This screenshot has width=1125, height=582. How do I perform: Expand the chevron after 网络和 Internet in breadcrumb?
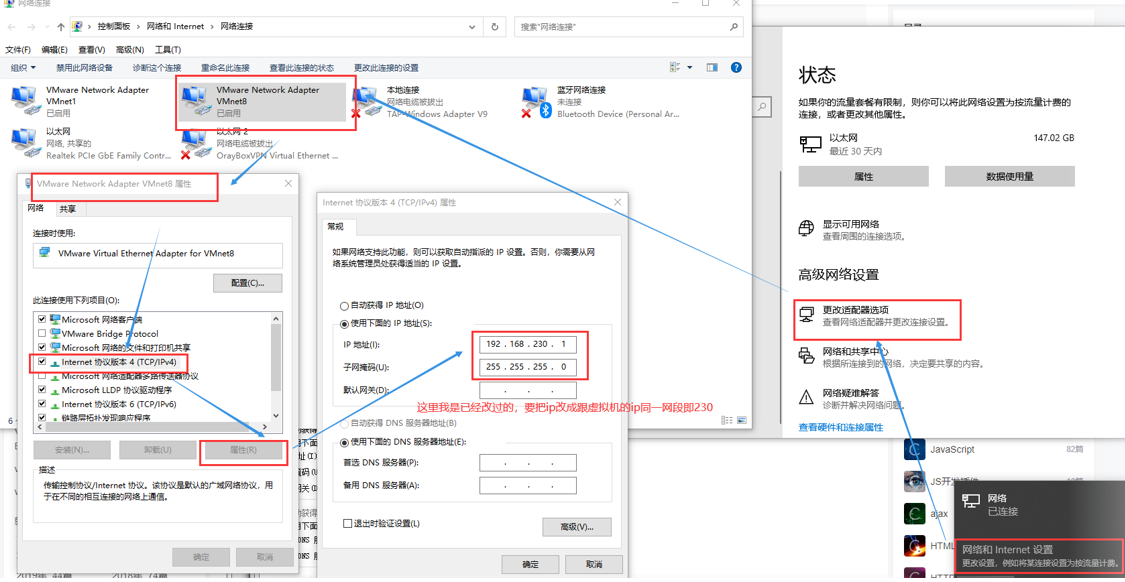(212, 27)
